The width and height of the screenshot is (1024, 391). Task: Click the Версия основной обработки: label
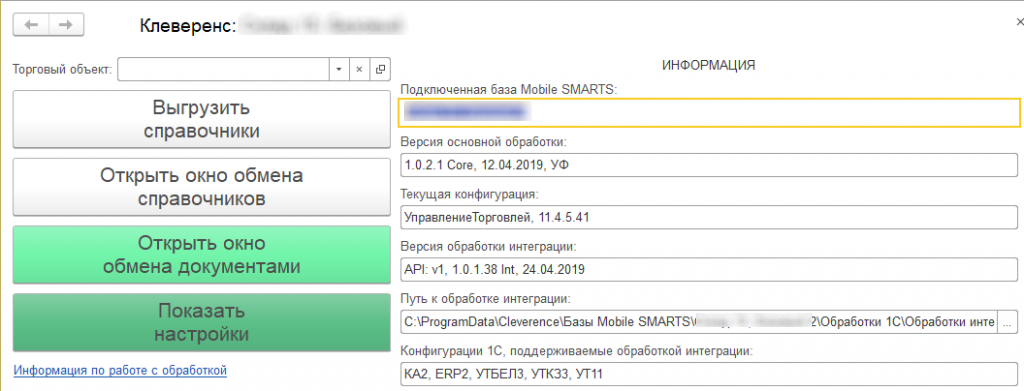point(482,142)
